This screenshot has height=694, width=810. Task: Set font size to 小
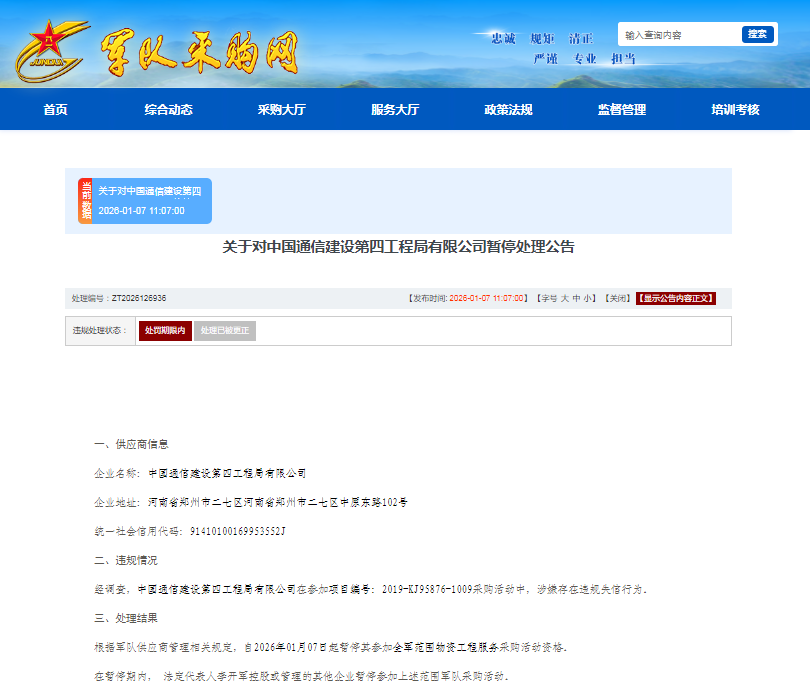coord(588,298)
